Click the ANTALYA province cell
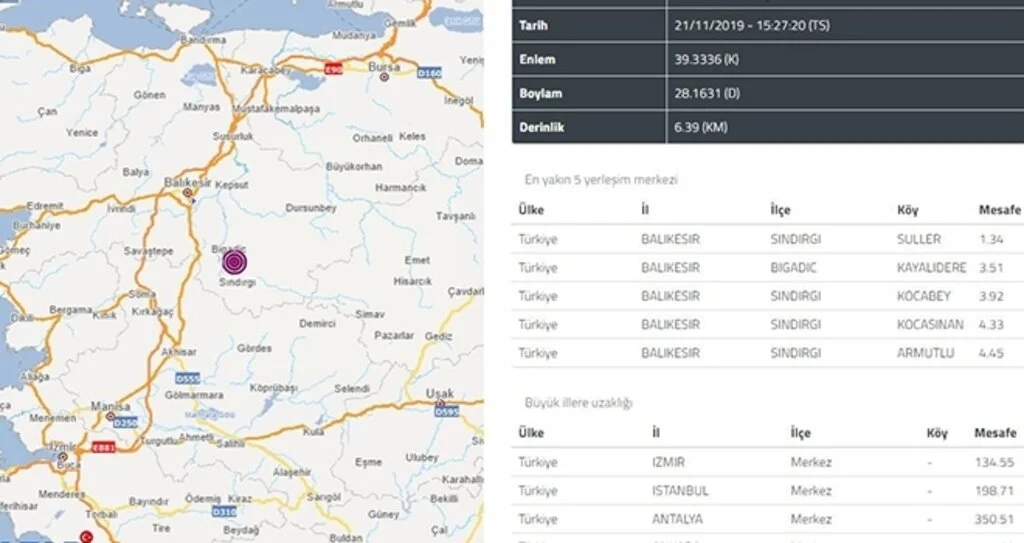1024x543 pixels. (x=677, y=519)
